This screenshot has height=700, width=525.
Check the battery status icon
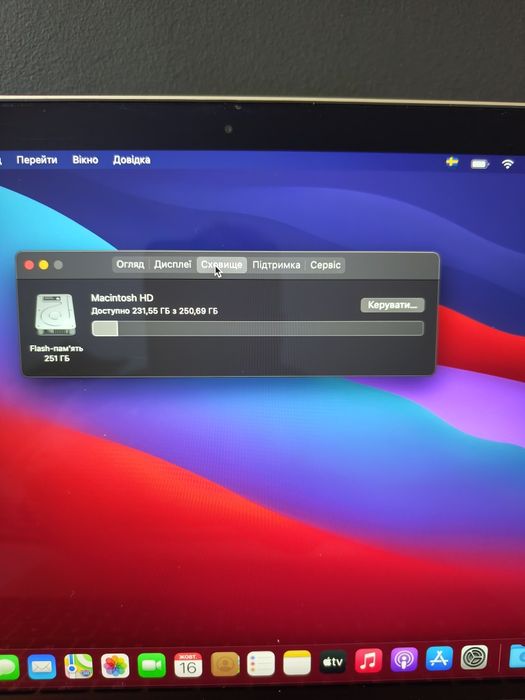[x=479, y=164]
